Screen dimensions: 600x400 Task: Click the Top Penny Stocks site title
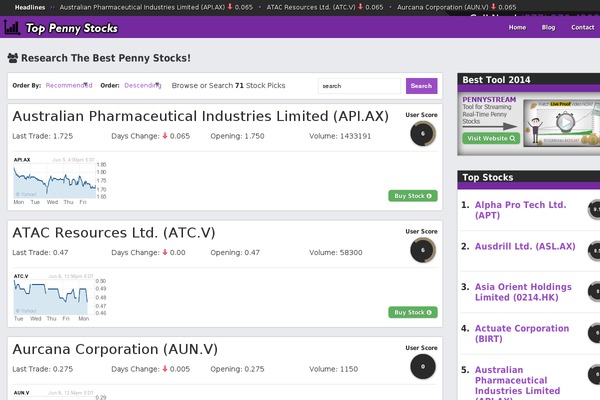(72, 28)
